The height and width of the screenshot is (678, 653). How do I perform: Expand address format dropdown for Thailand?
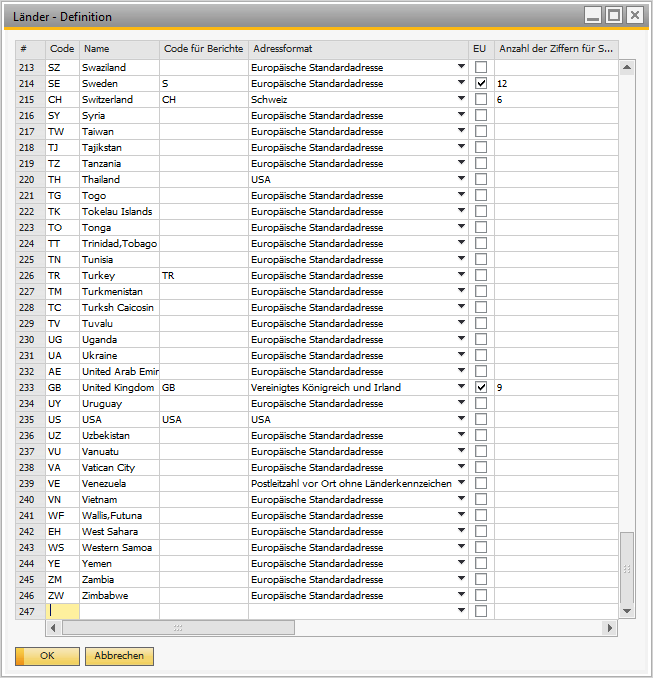click(461, 179)
